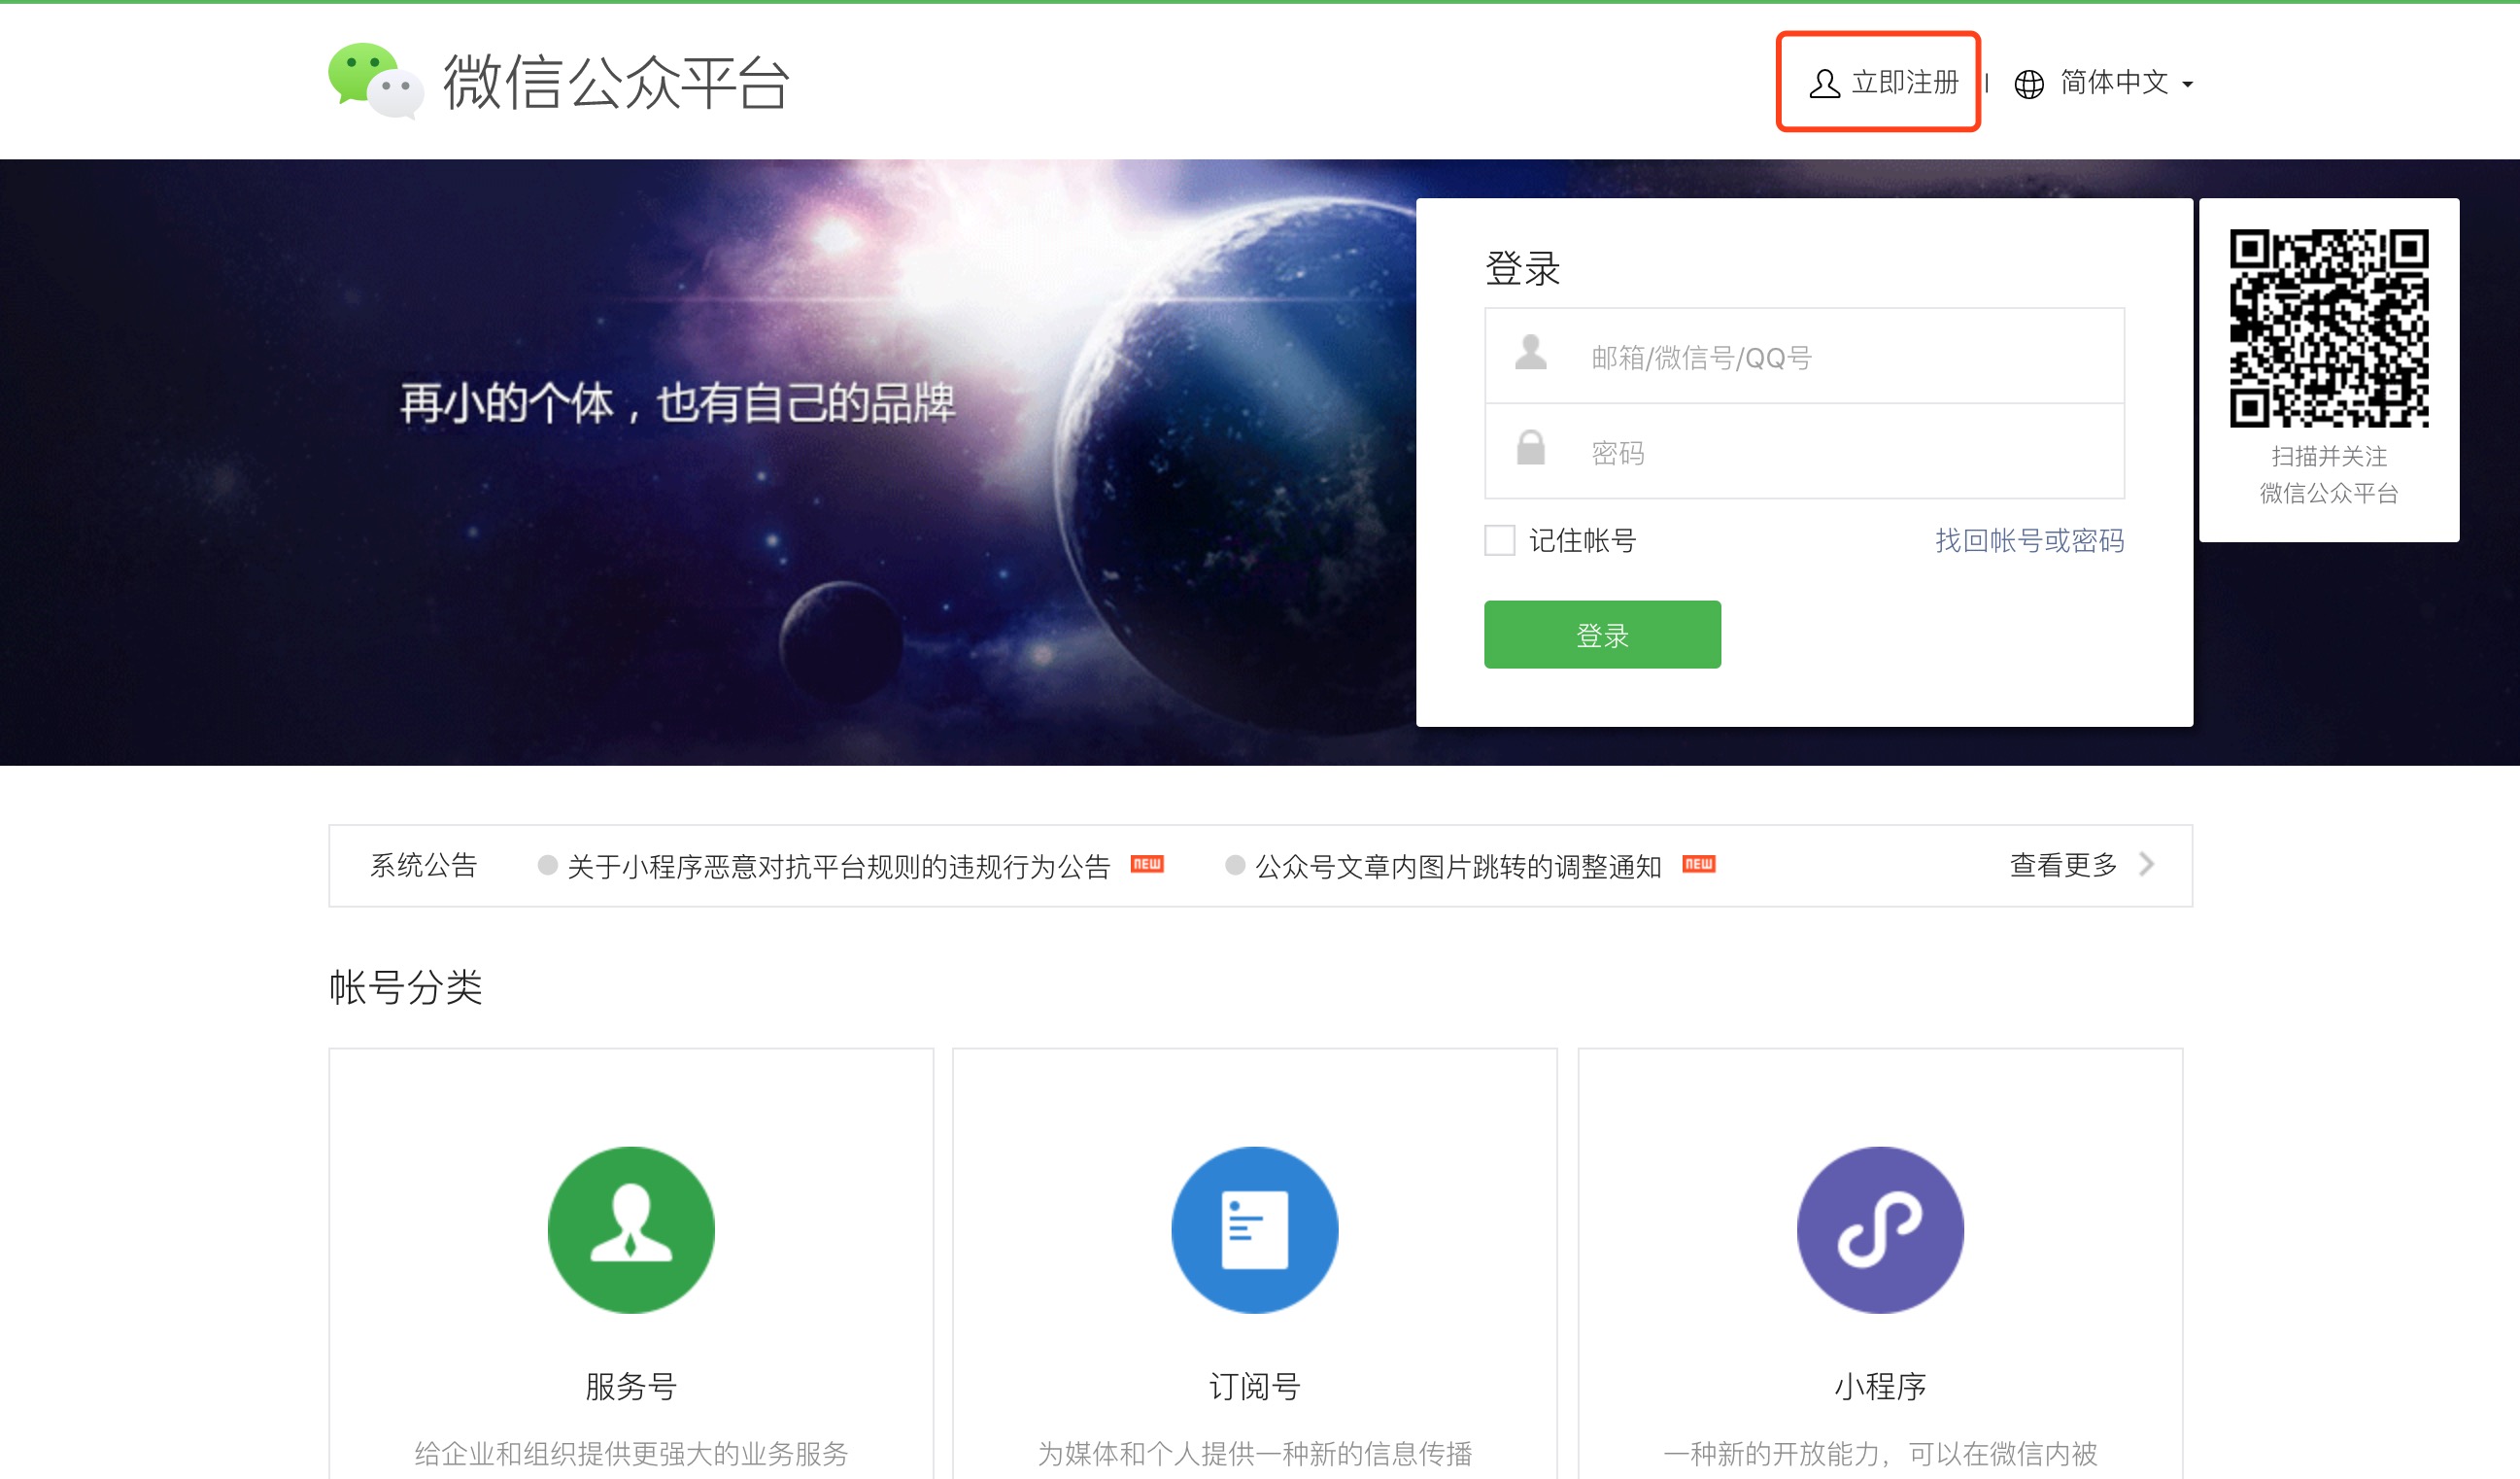This screenshot has width=2520, height=1479.
Task: Click the green 服务号 account icon
Action: (631, 1230)
